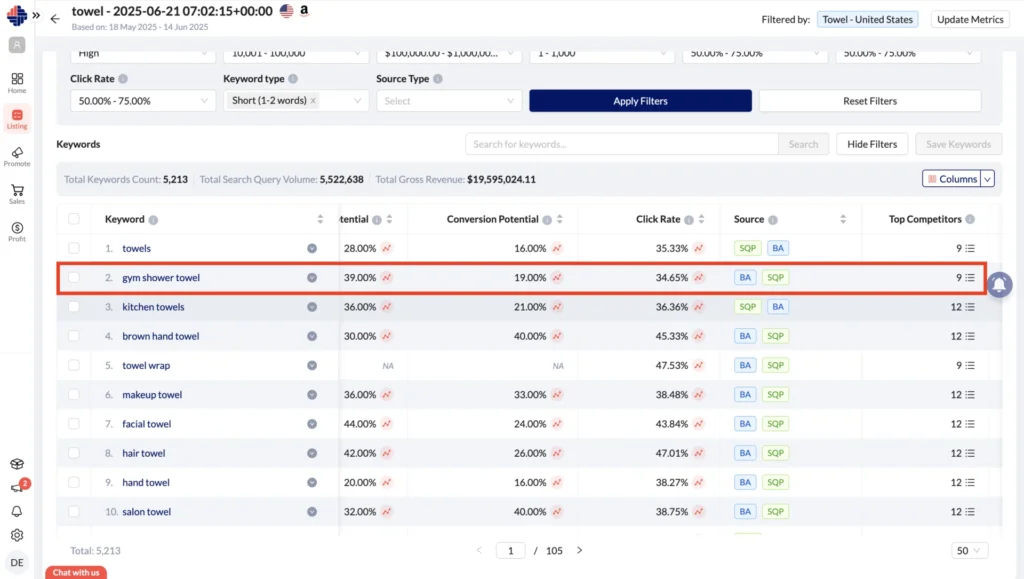Viewport: 1024px width, 579px height.
Task: Expand the Source Type select dropdown
Action: [448, 101]
